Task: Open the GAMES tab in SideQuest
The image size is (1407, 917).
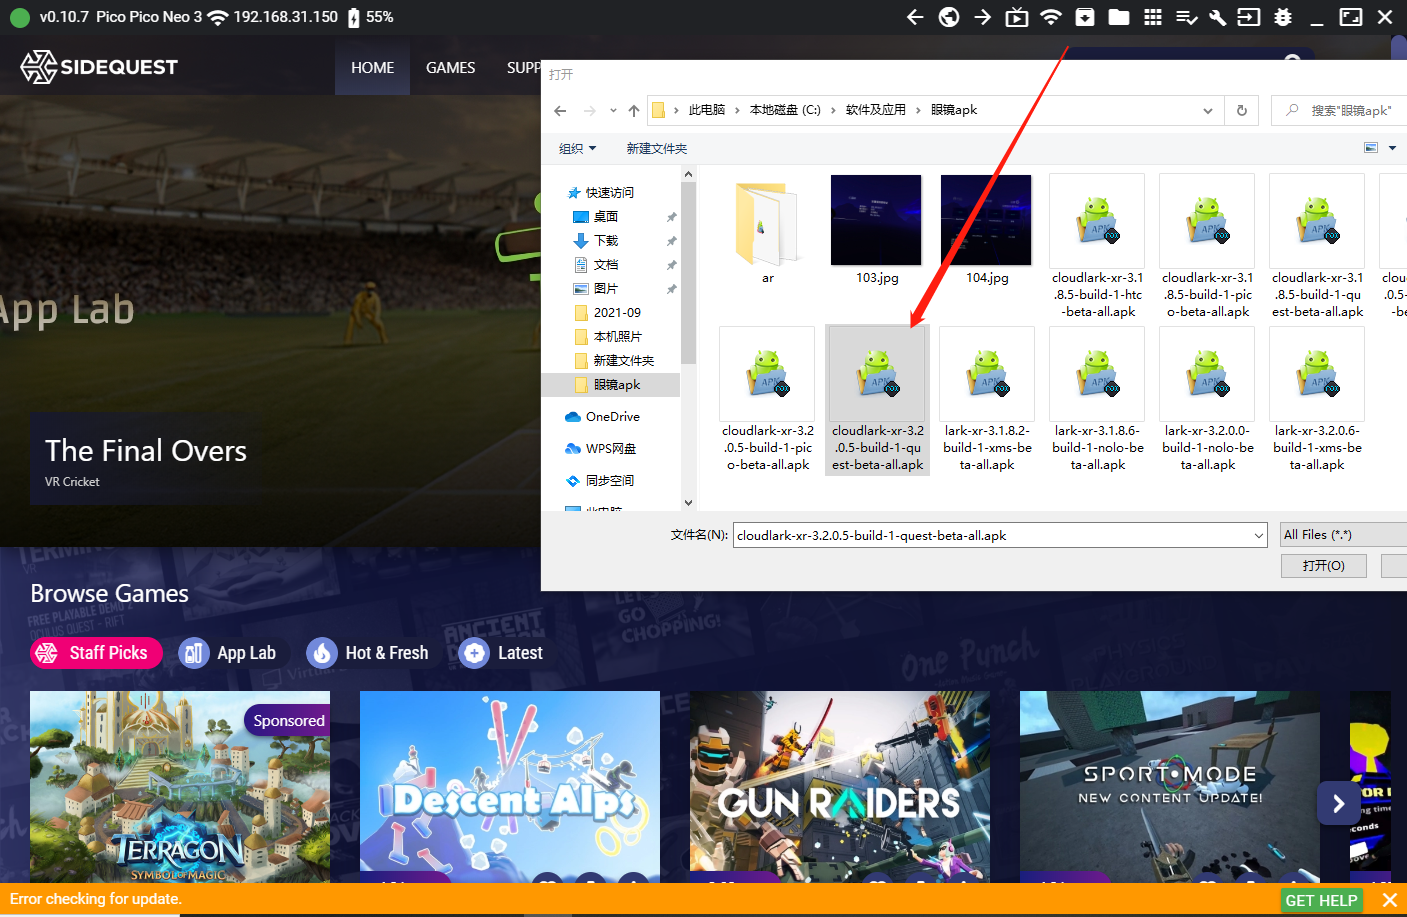Action: click(450, 68)
